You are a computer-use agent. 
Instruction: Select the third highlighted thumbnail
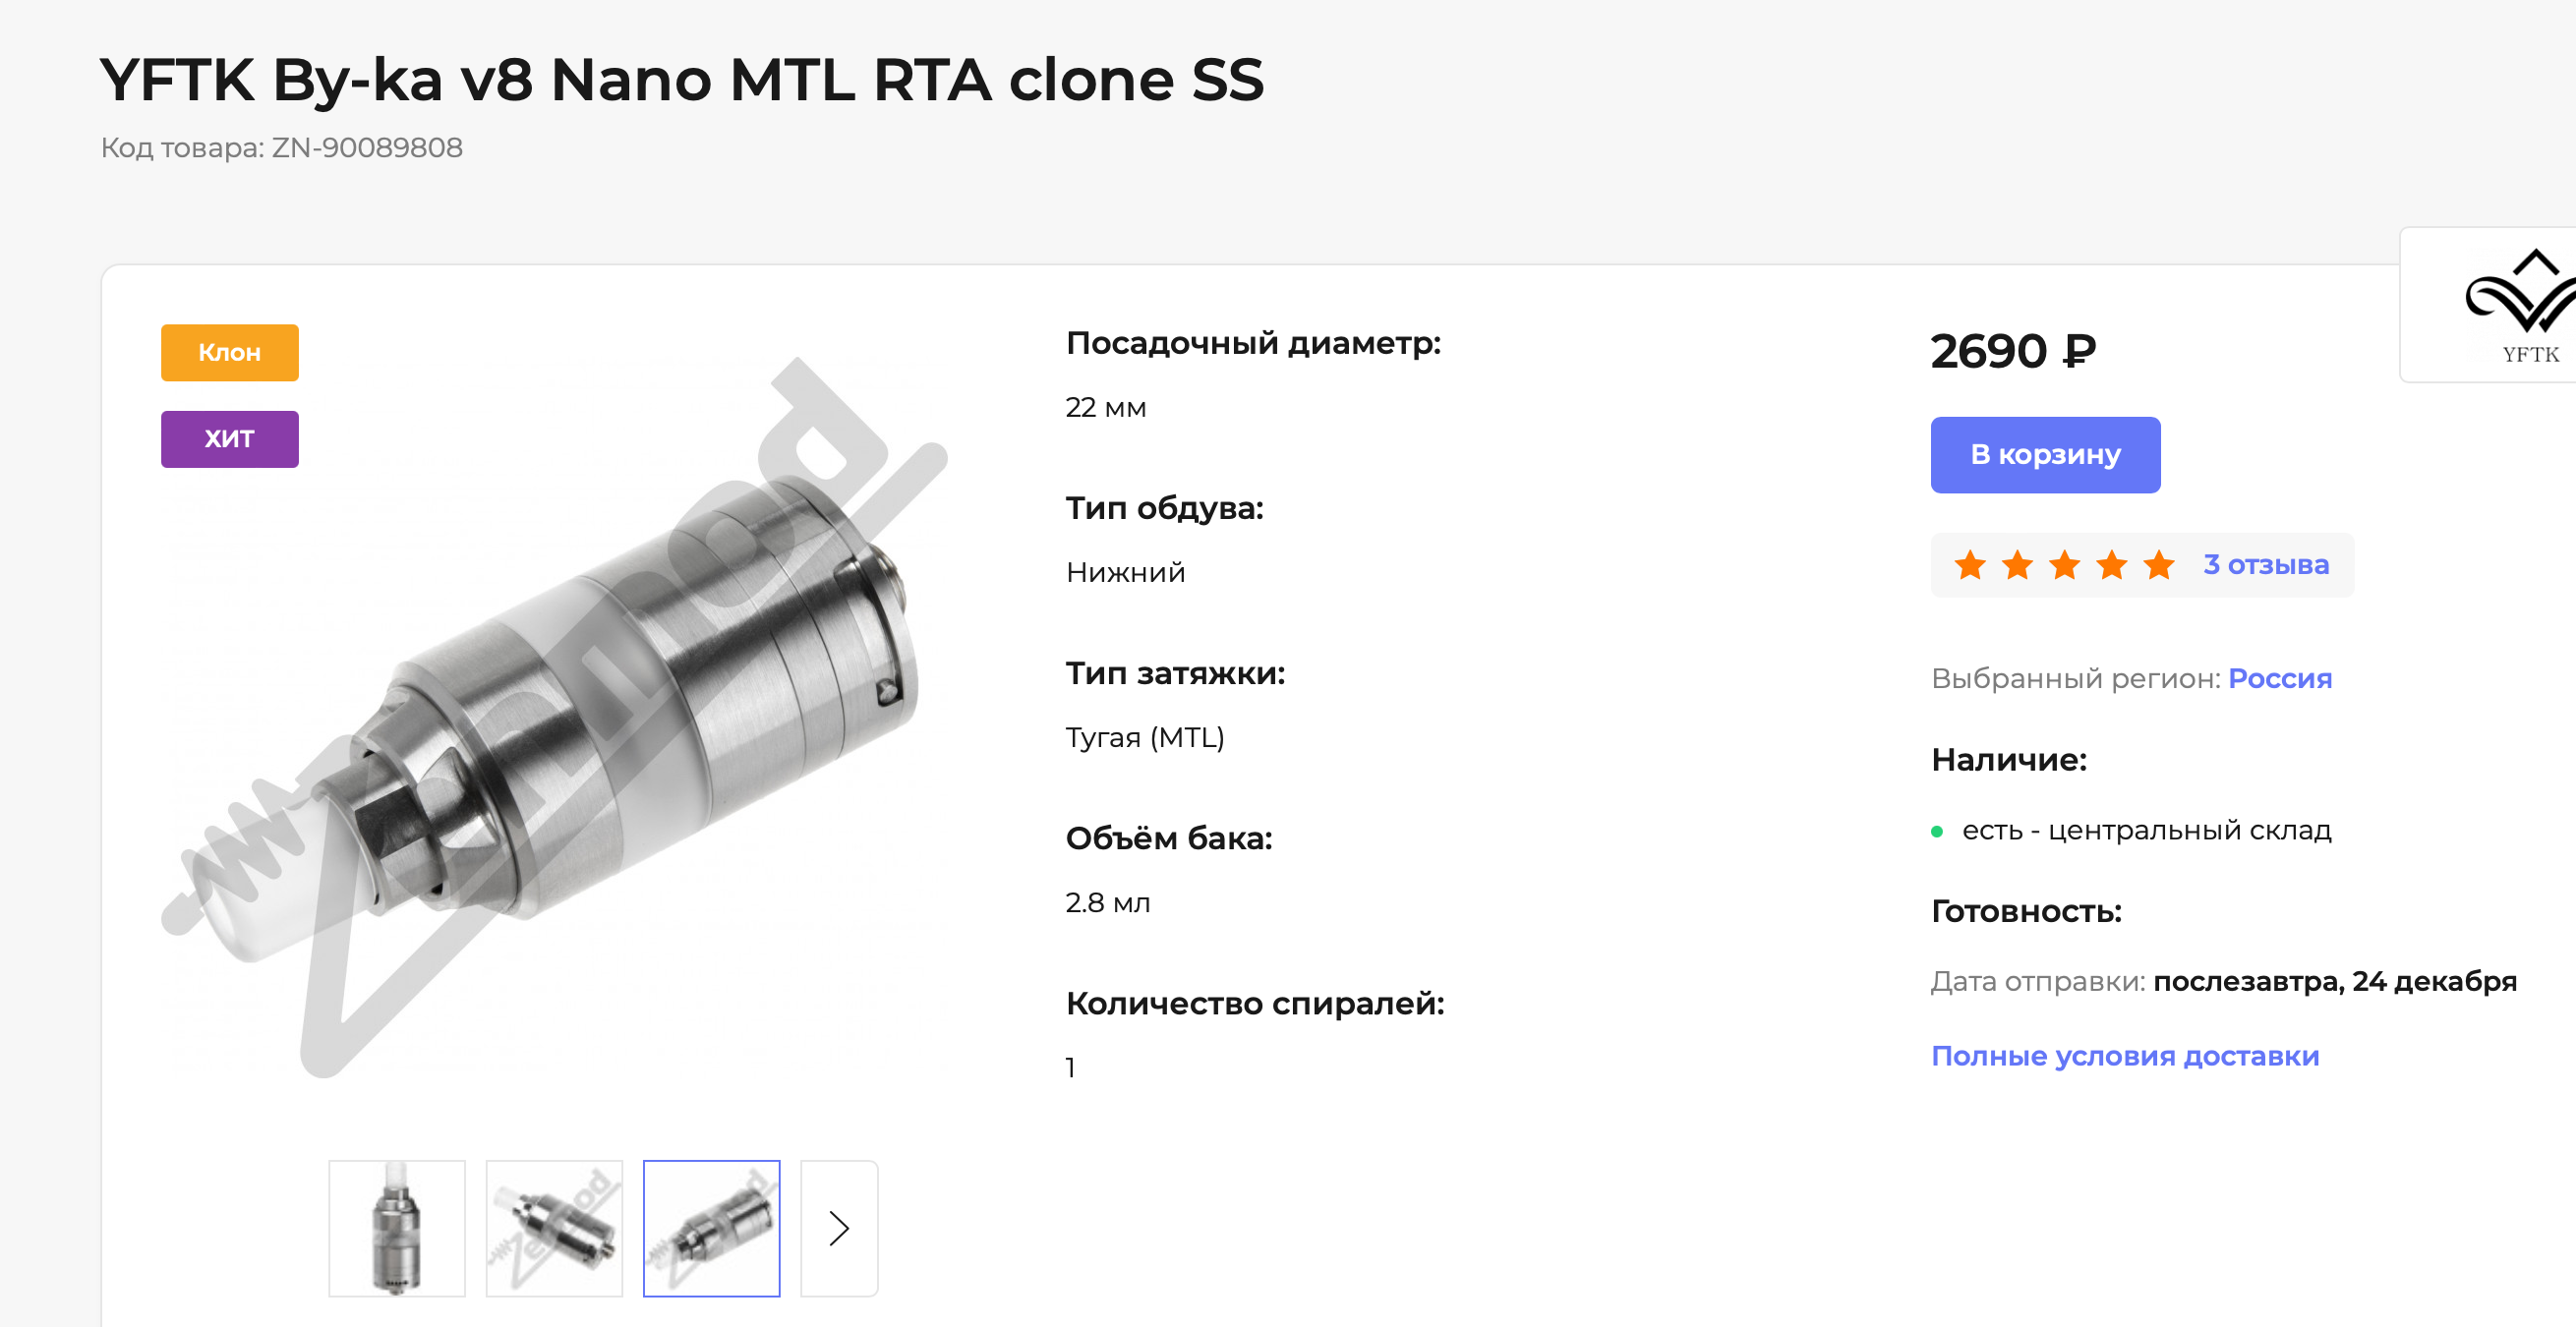pyautogui.click(x=711, y=1228)
